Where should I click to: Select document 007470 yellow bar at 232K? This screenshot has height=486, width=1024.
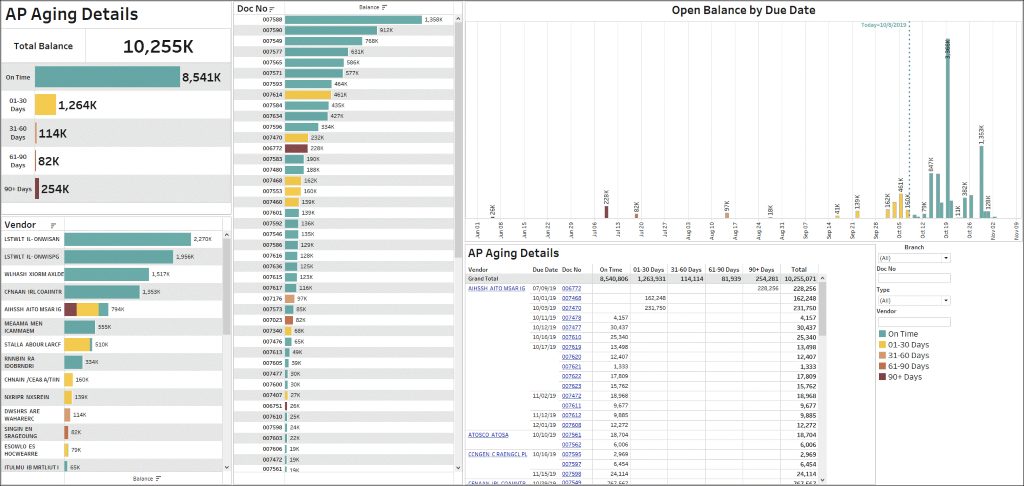296,138
